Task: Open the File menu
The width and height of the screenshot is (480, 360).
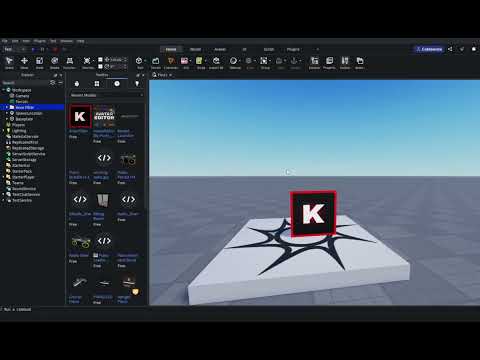Action: [5, 41]
